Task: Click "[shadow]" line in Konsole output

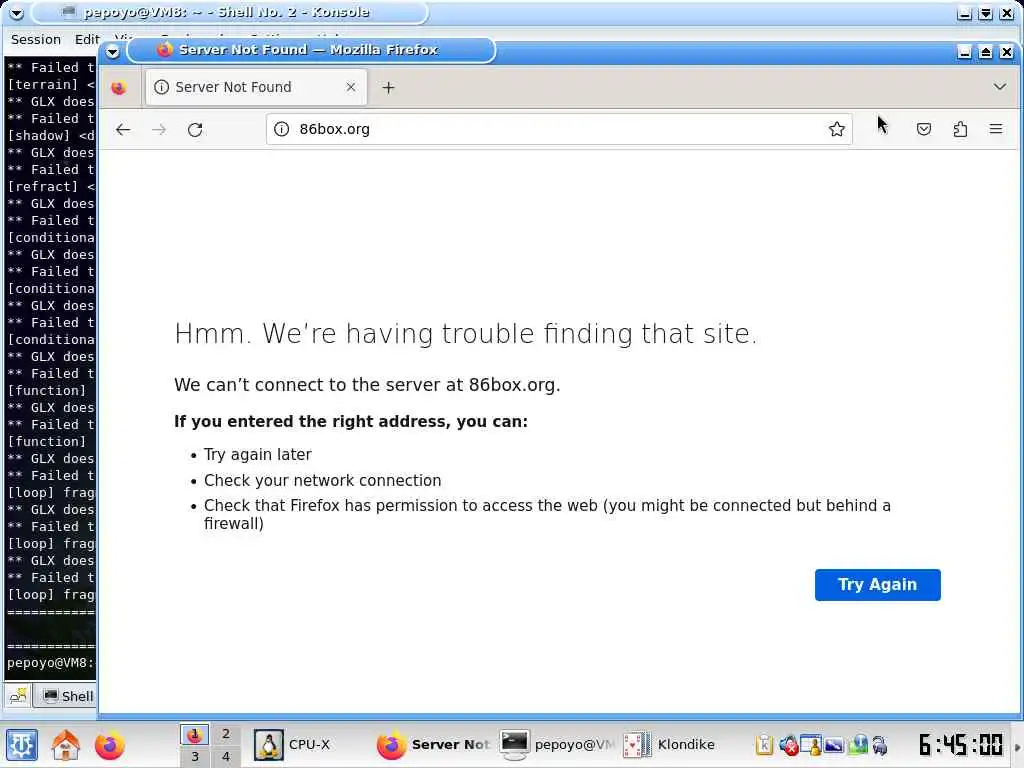Action: 50,135
